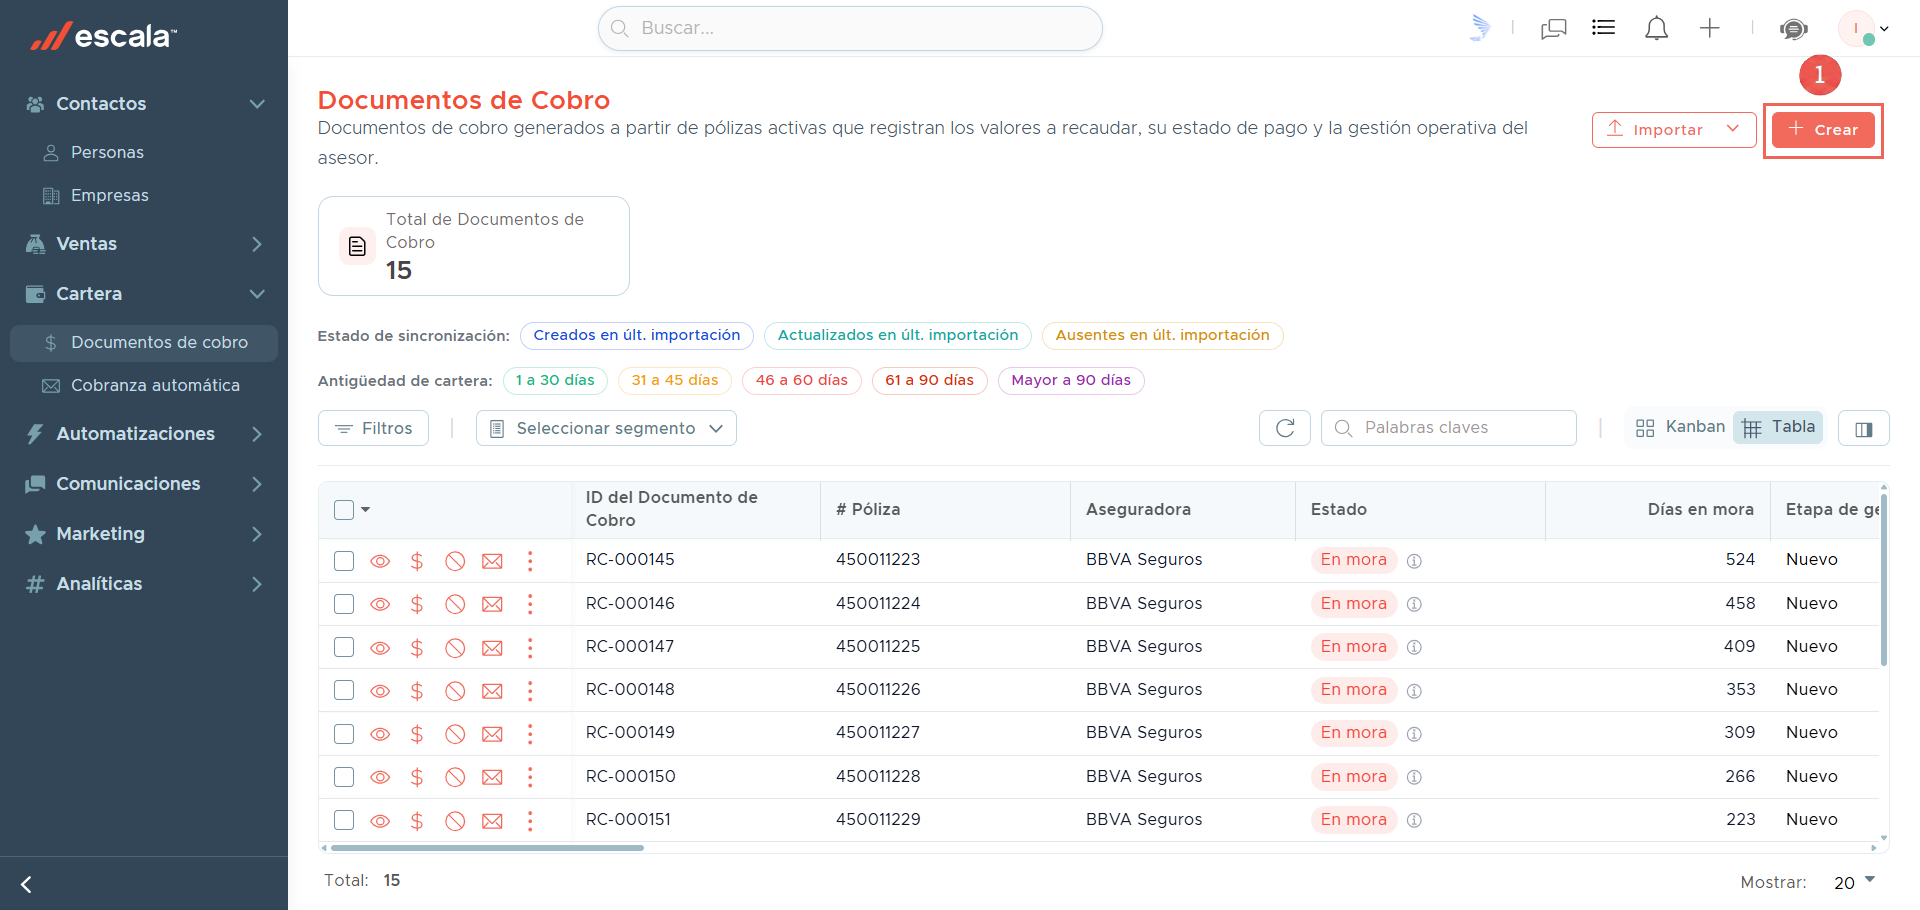This screenshot has width=1920, height=910.
Task: Select the checkbox for RC-000149
Action: (x=344, y=734)
